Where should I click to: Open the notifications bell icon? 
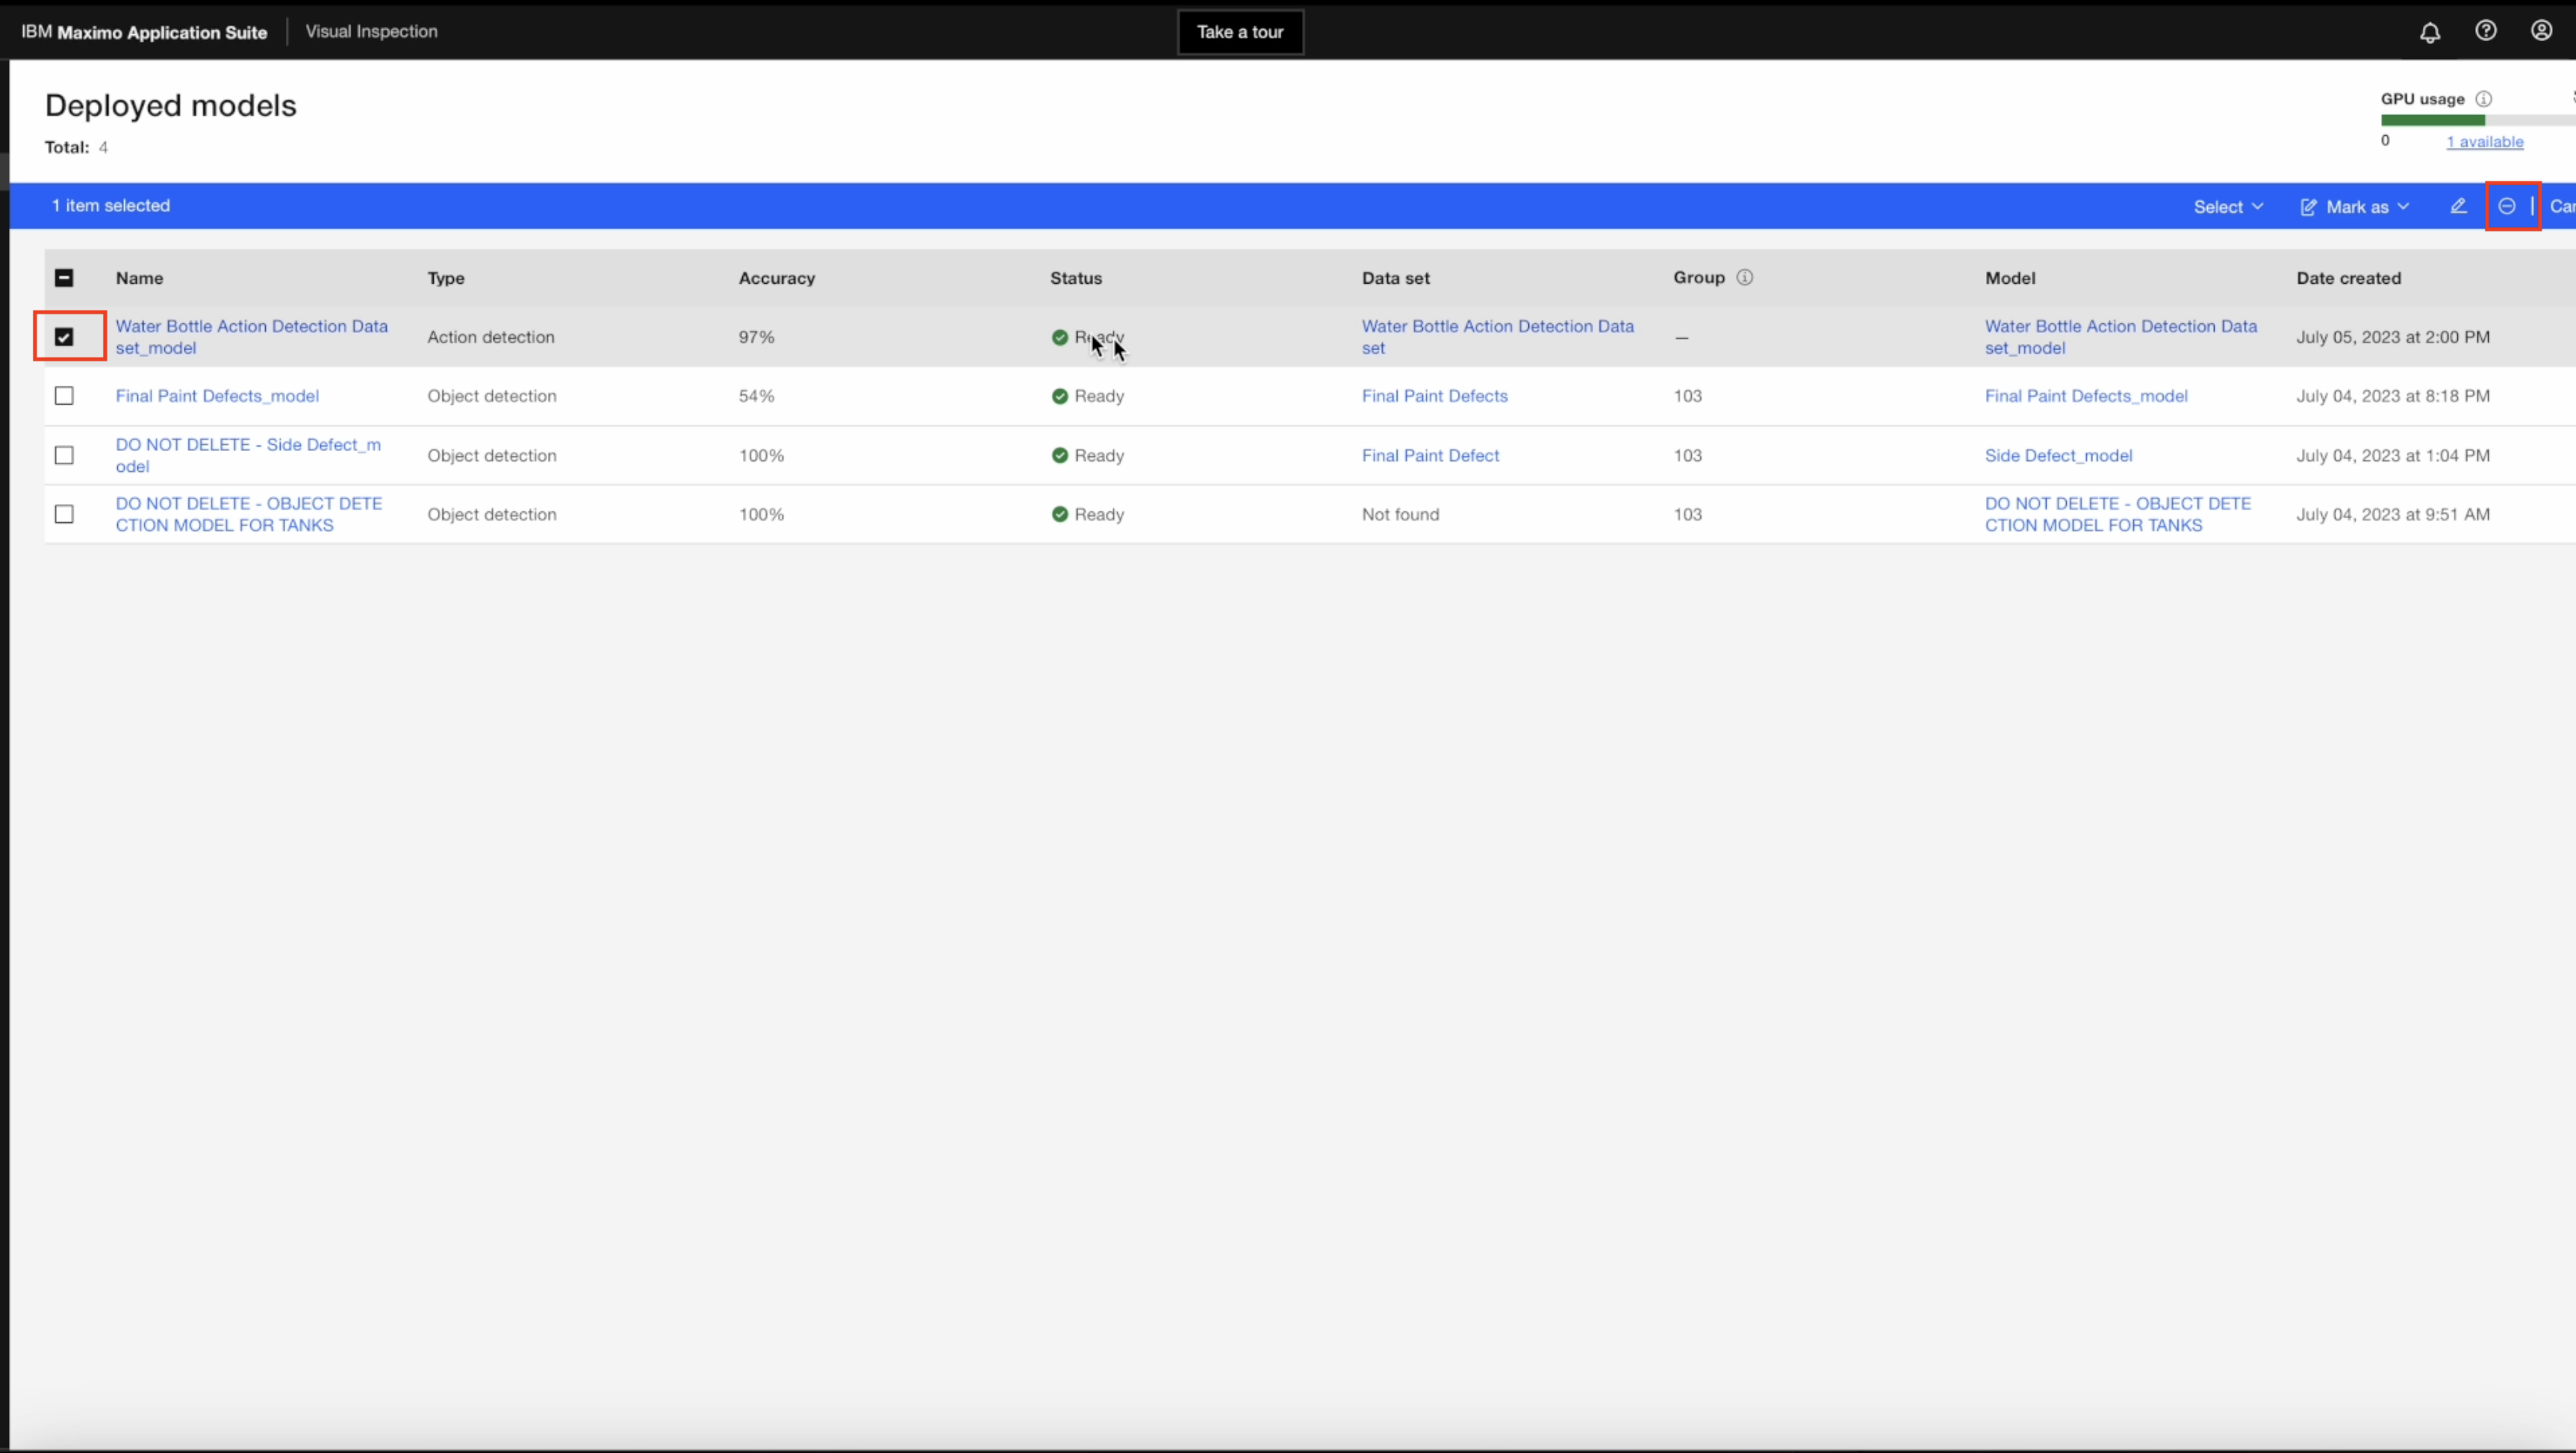pyautogui.click(x=2430, y=32)
